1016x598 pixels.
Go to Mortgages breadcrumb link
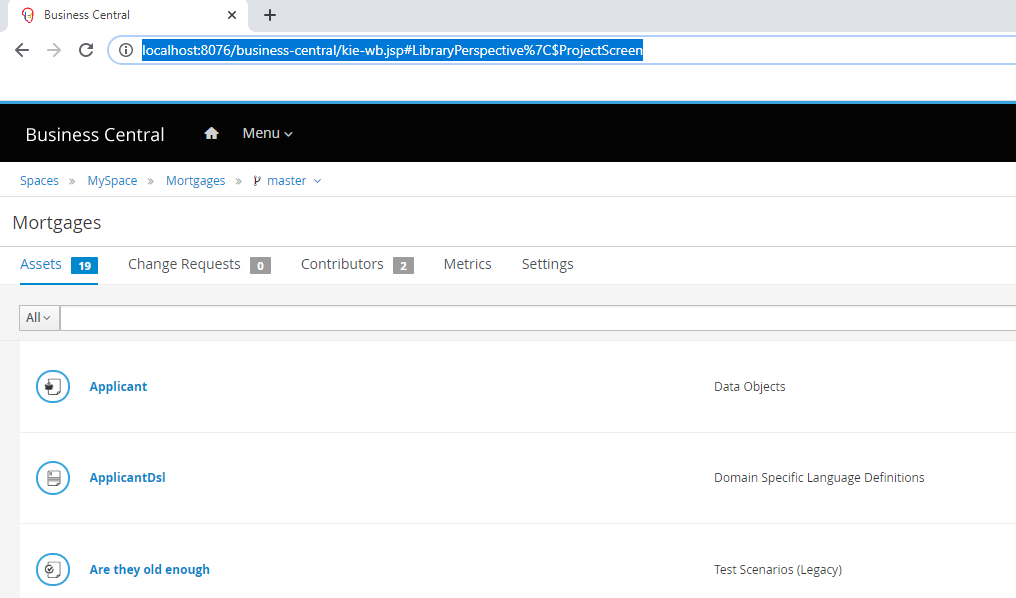coord(196,181)
